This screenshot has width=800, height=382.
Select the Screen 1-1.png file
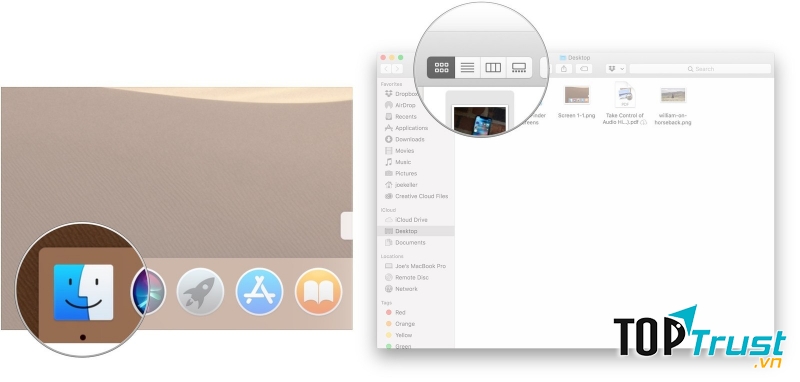tap(577, 102)
